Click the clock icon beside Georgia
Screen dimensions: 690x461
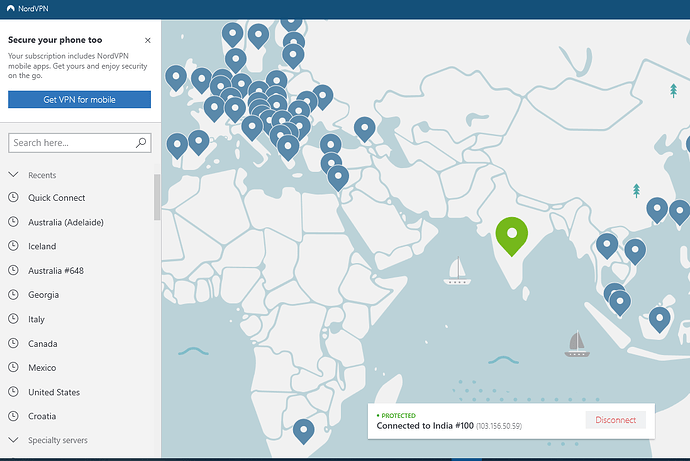click(14, 294)
